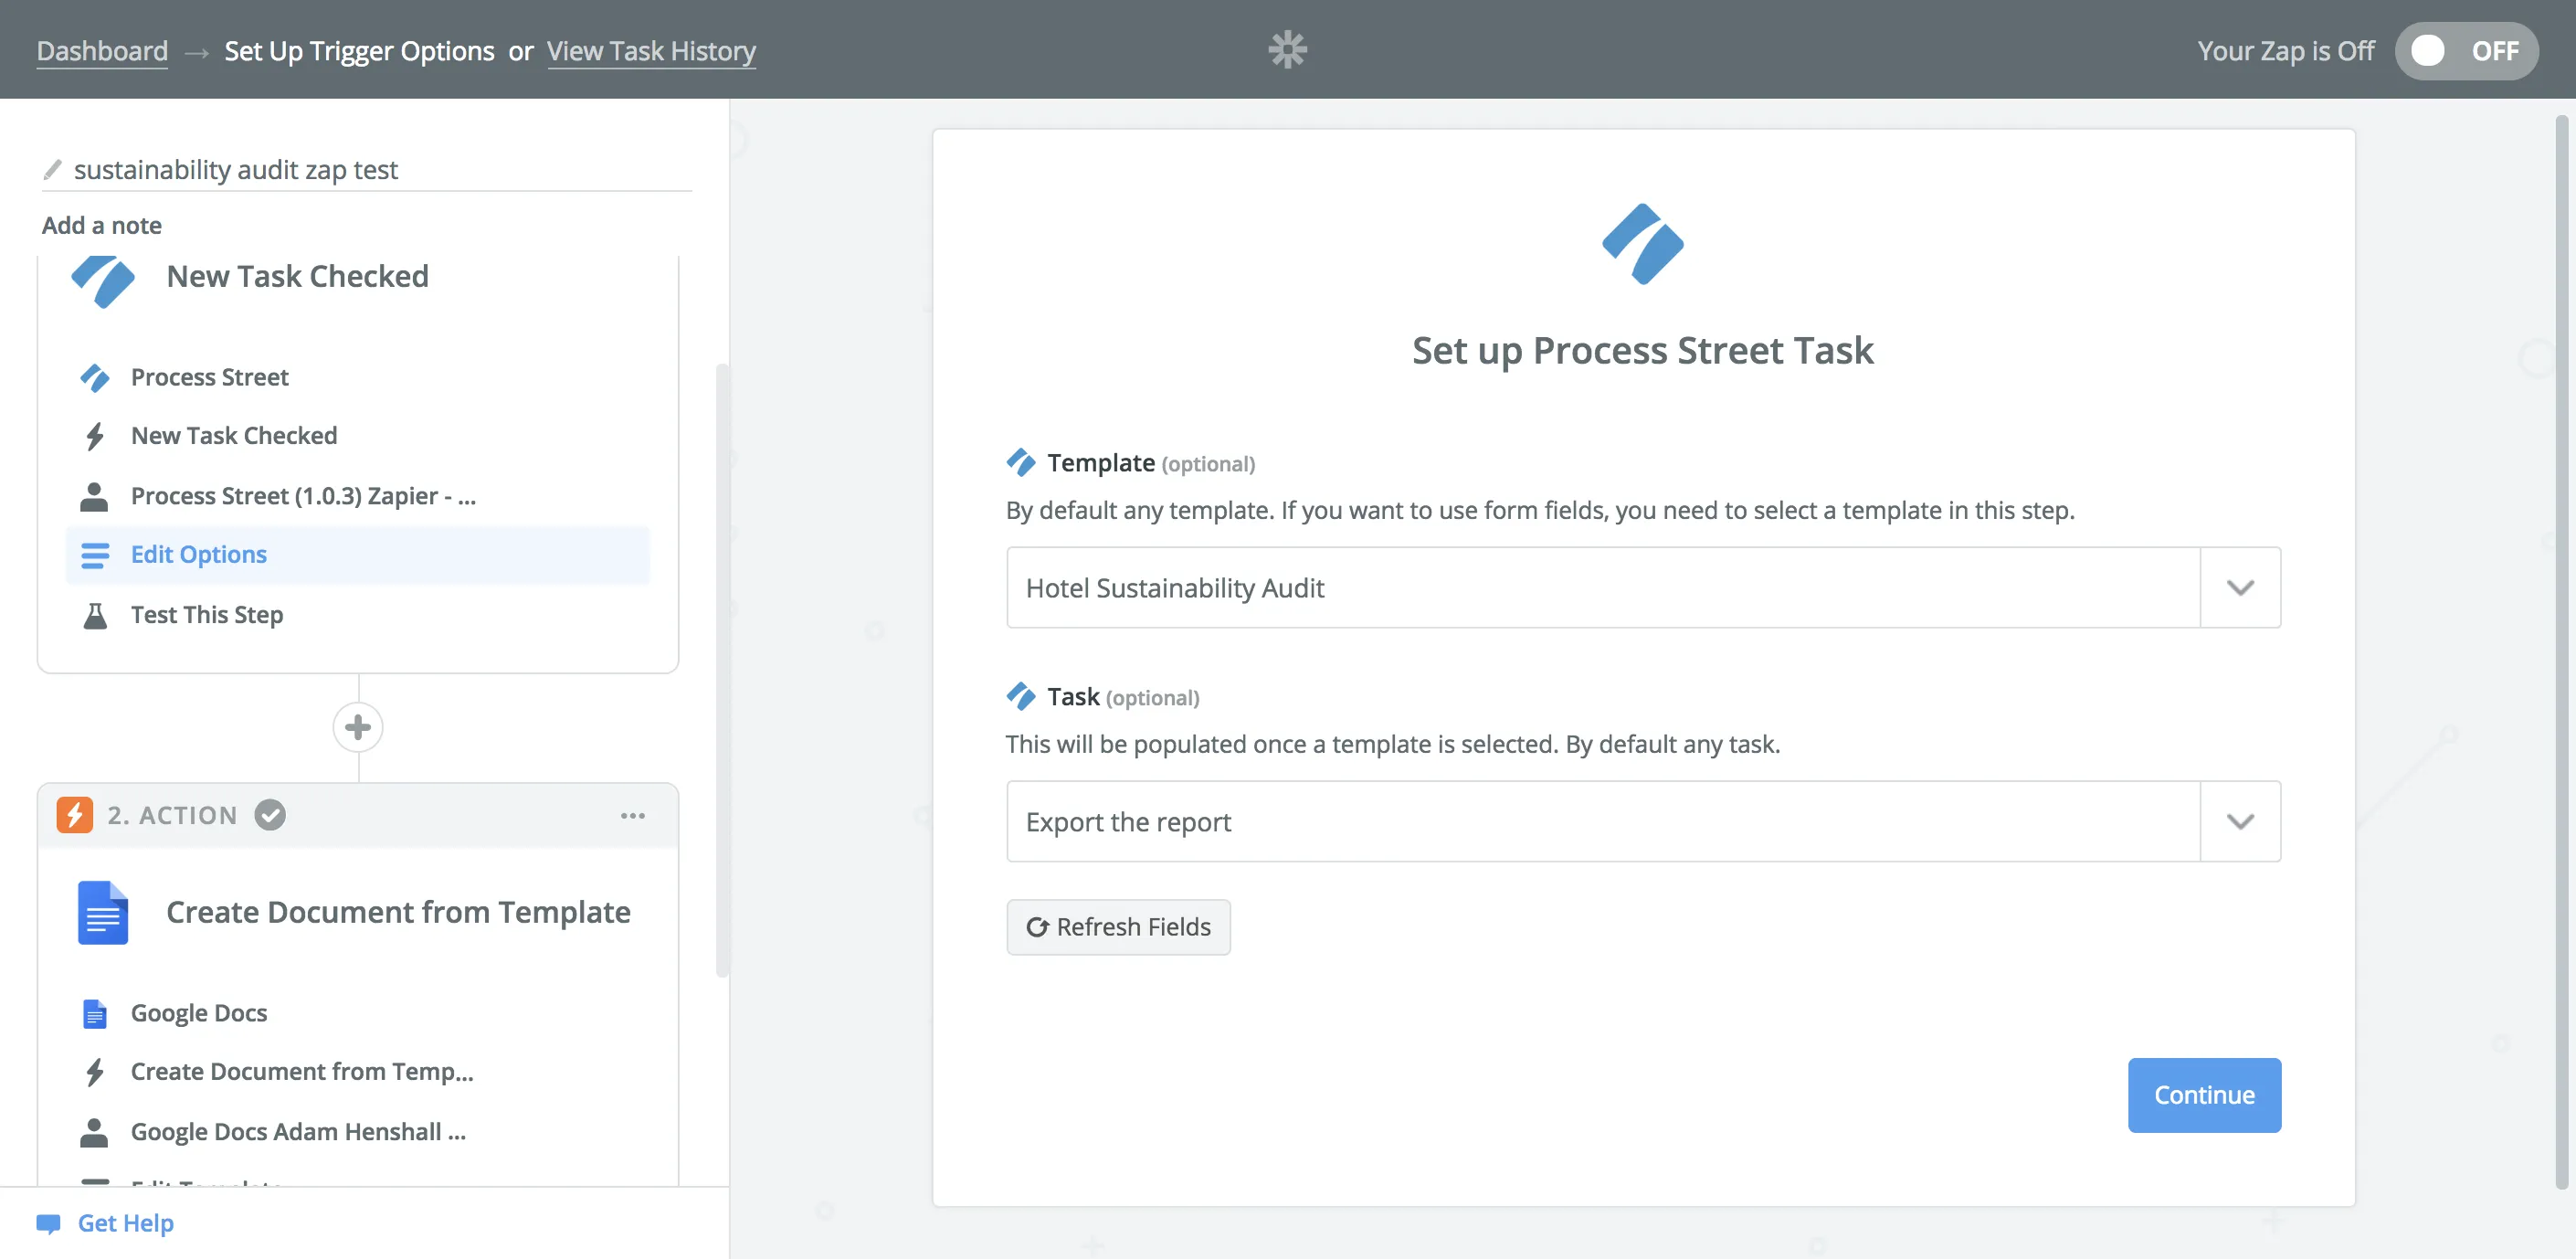
Task: Click the Refresh Fields button
Action: tap(1118, 927)
